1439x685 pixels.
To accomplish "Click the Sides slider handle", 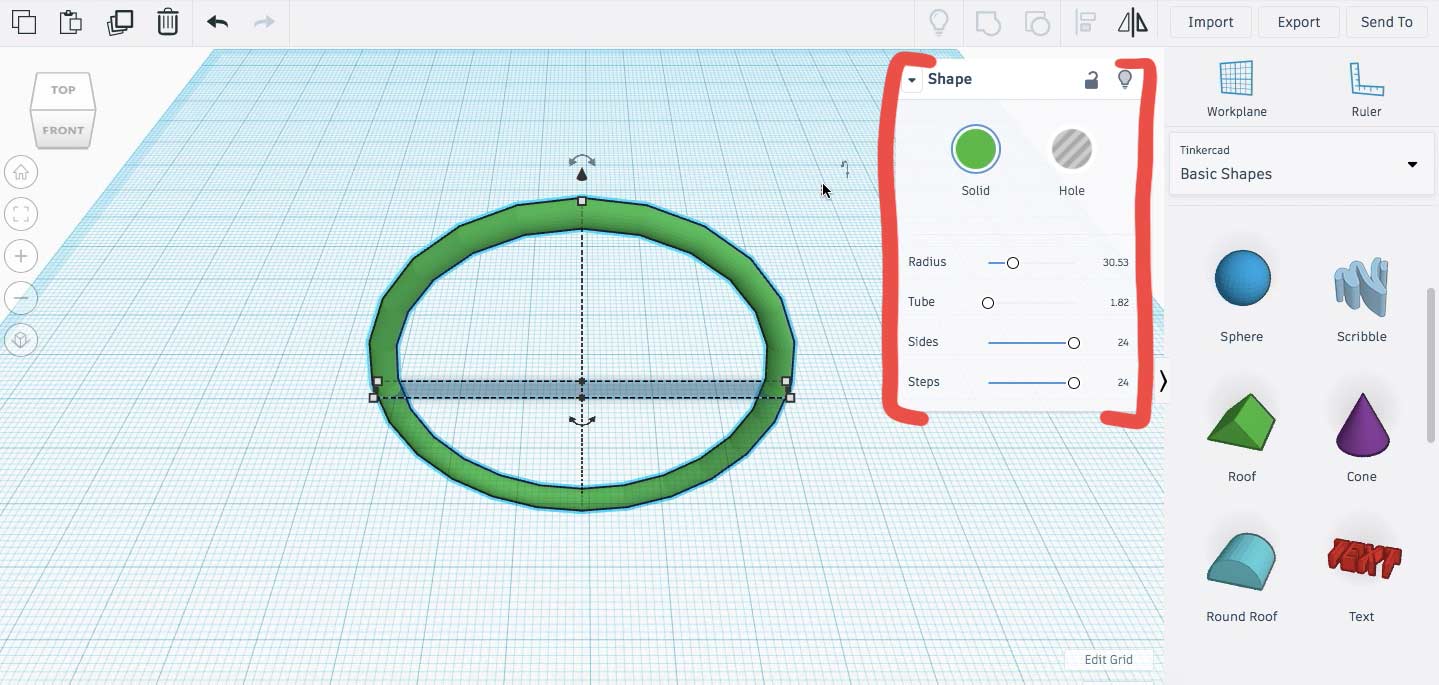I will point(1074,343).
